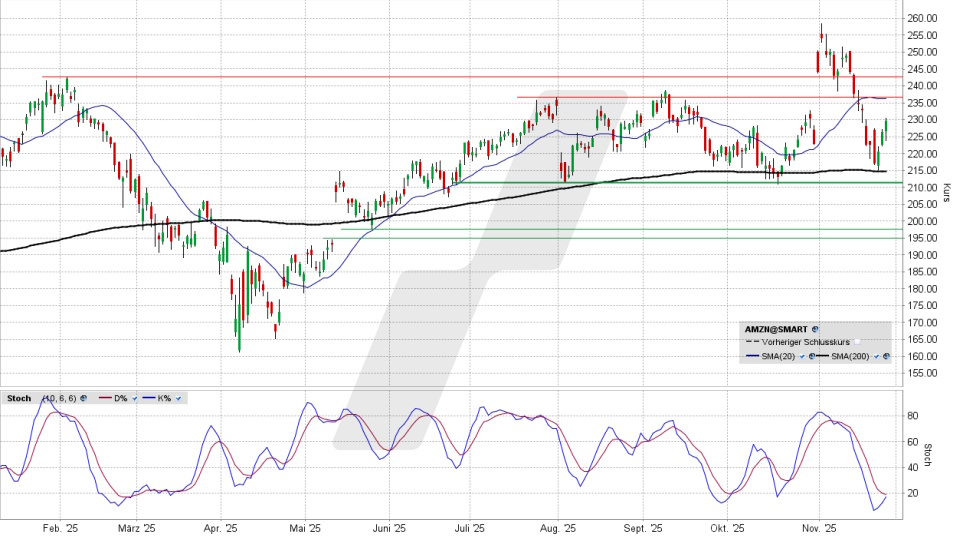
Task: Click the blue K% line sample in legend
Action: pos(147,398)
